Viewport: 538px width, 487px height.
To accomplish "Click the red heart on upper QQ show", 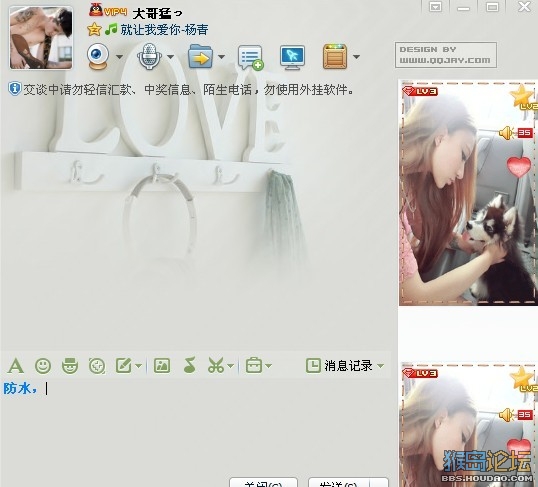I will pyautogui.click(x=519, y=167).
